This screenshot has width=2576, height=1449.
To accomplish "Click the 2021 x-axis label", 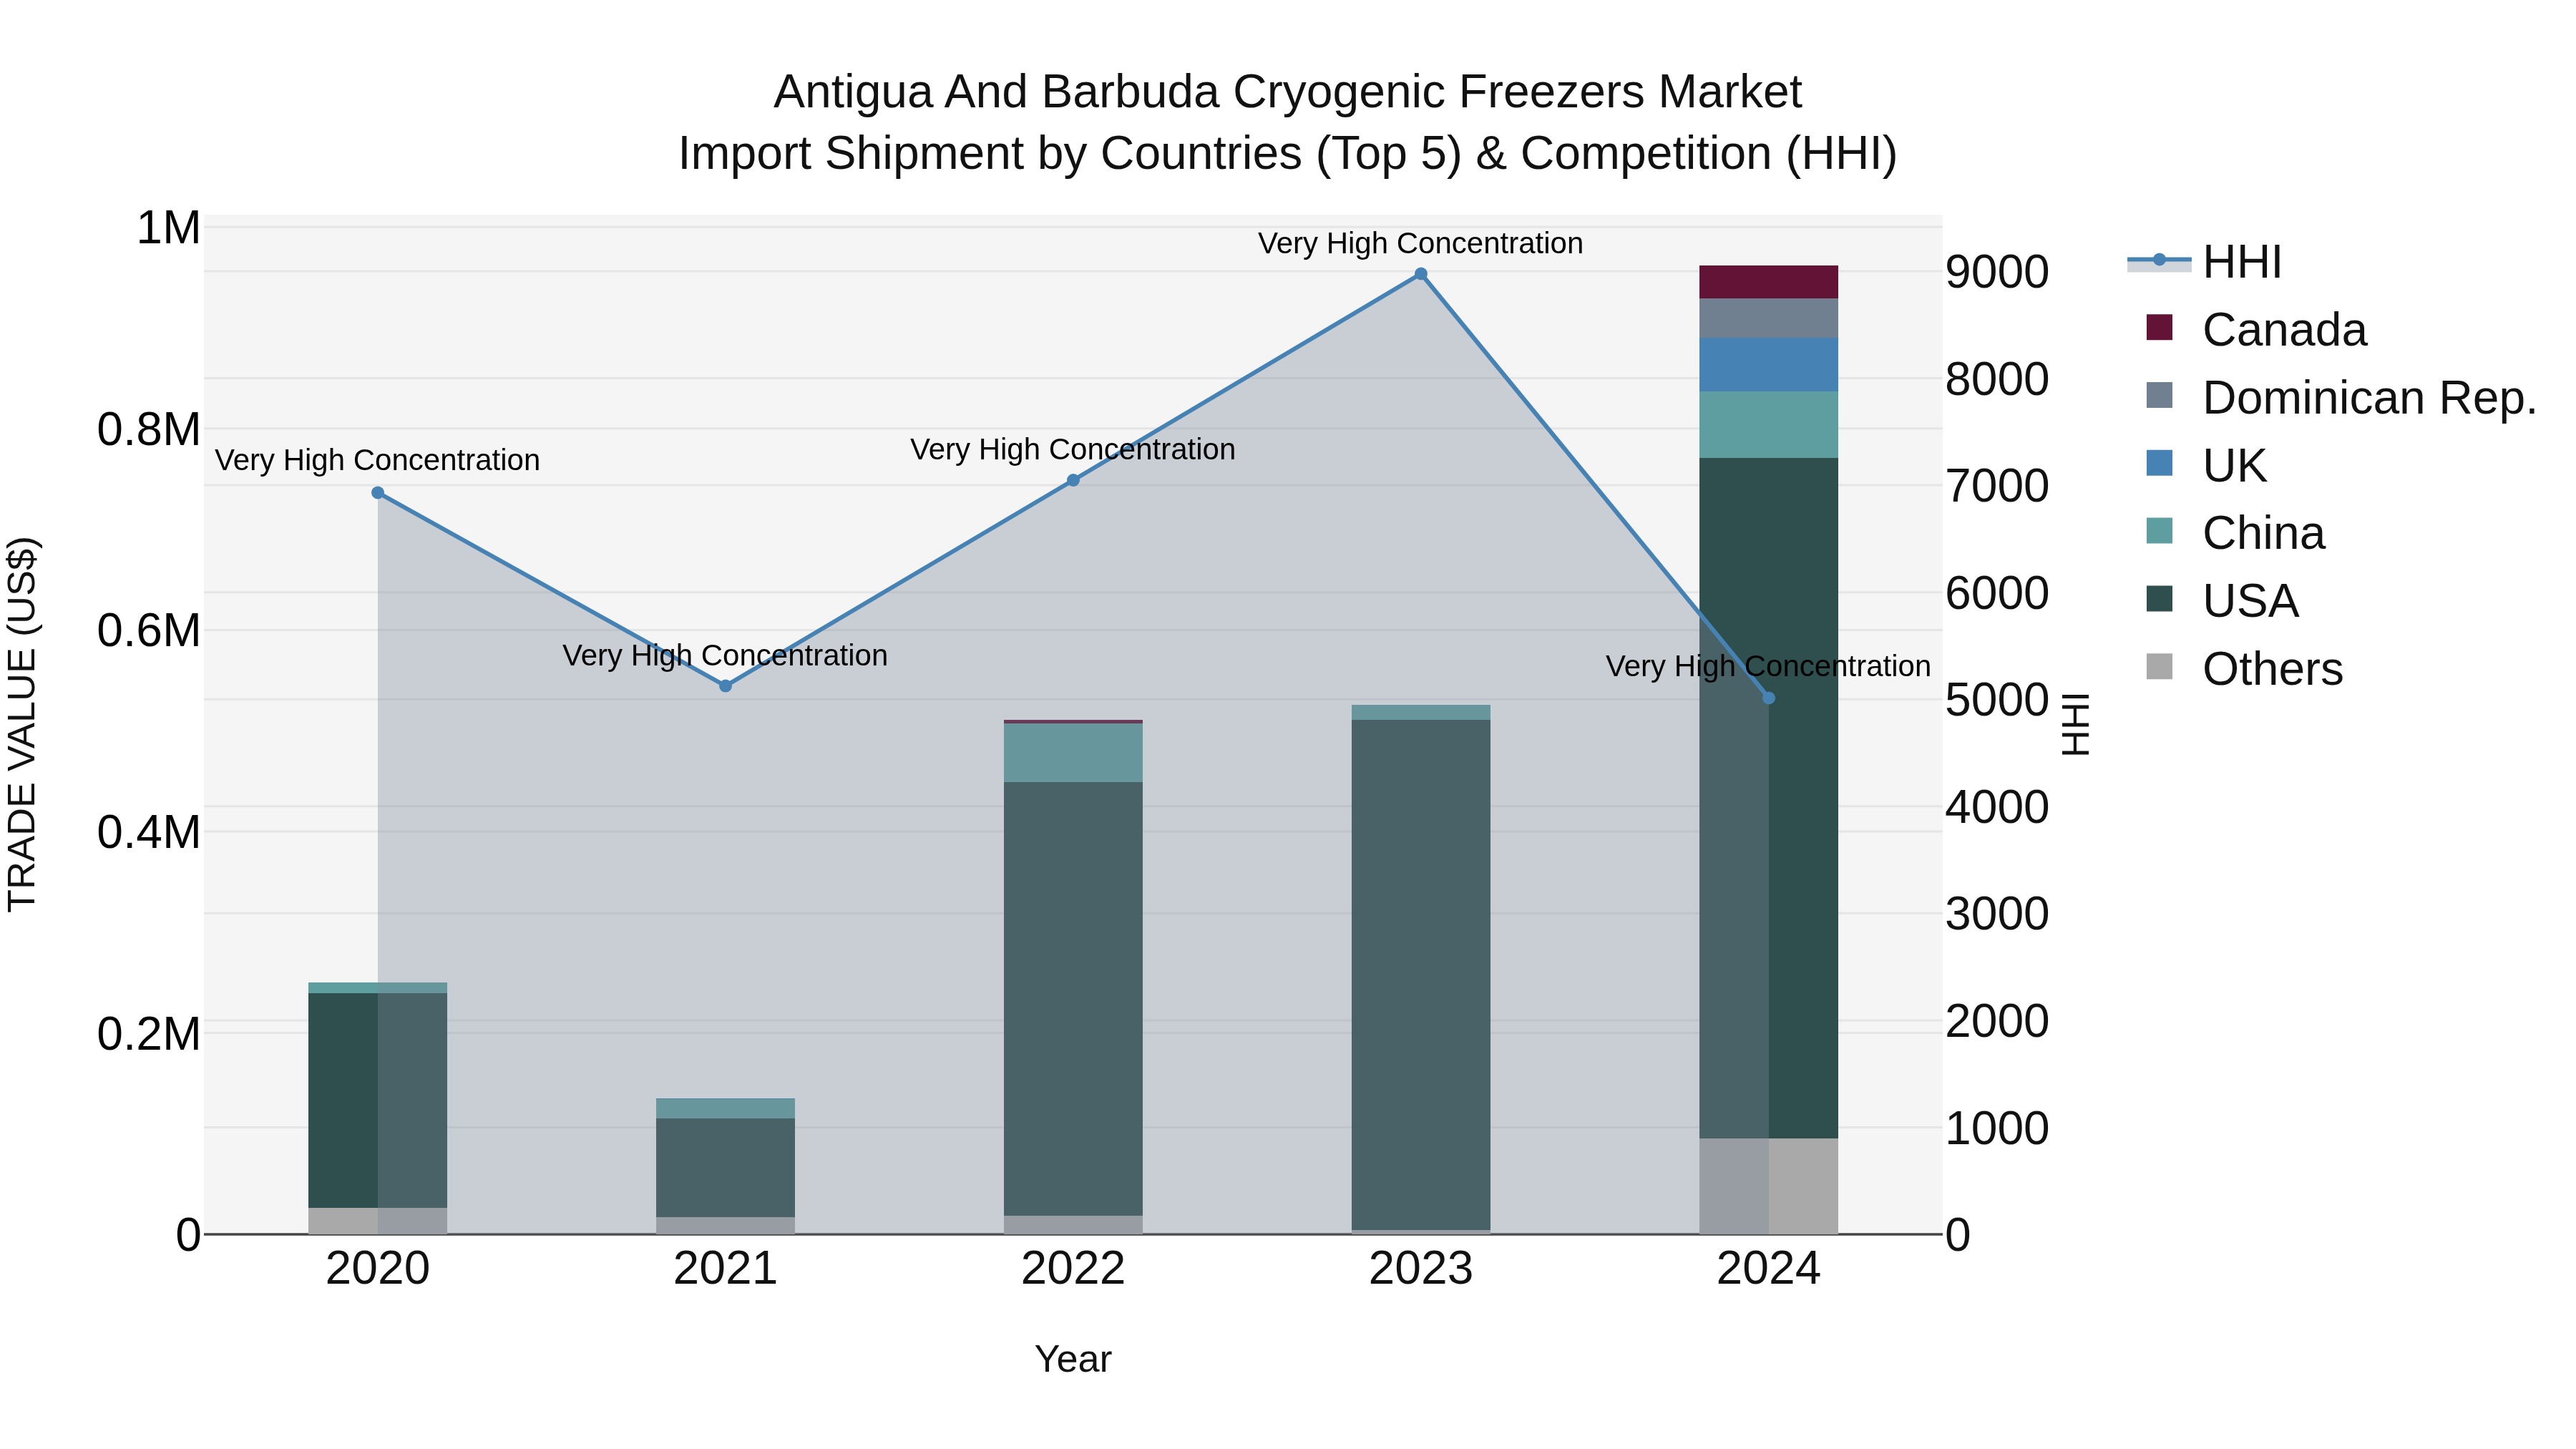I will coord(726,1269).
